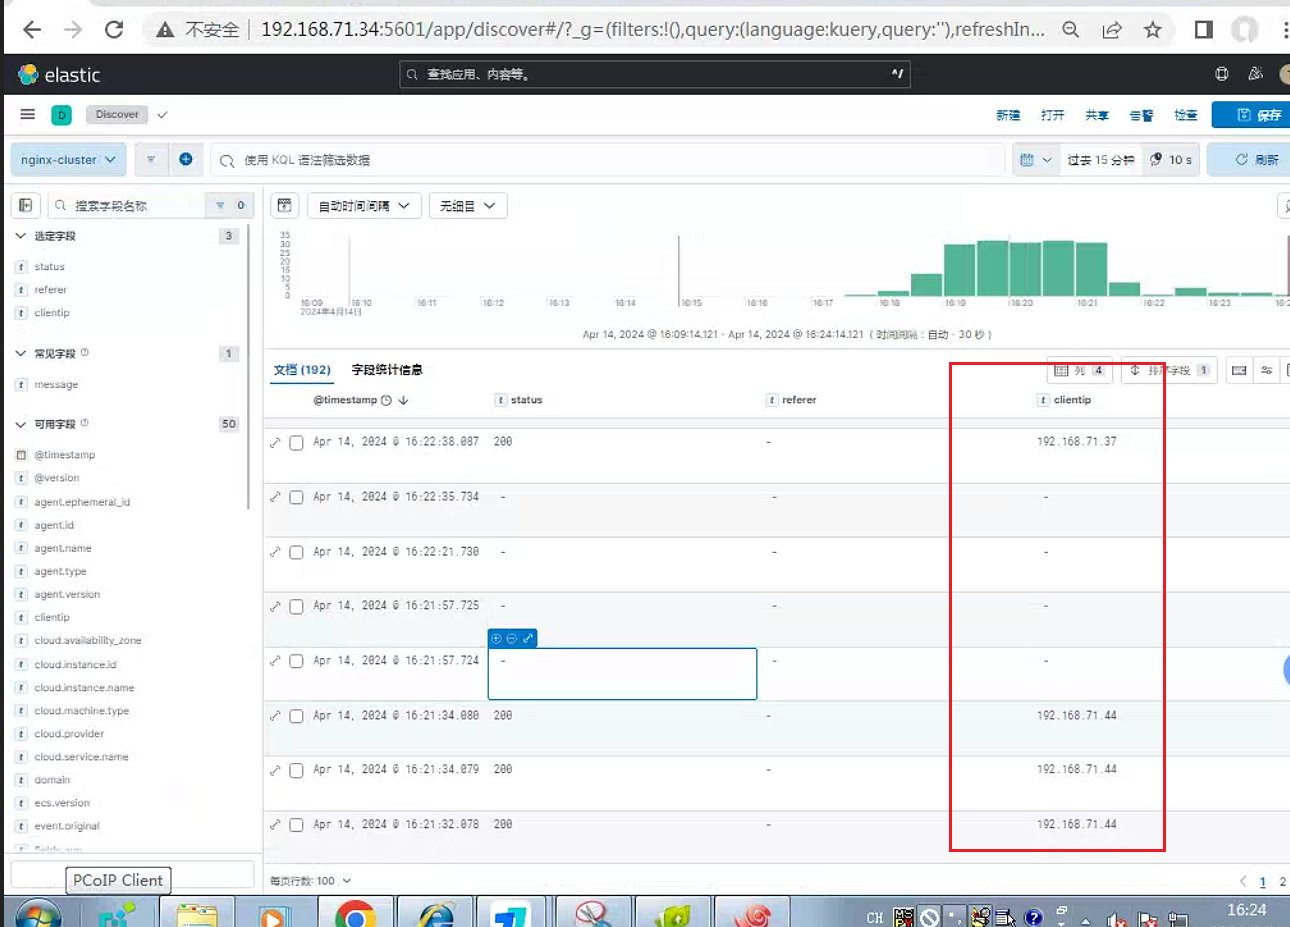Open rows per page 100 dropdown
The width and height of the screenshot is (1290, 927).
coord(311,881)
